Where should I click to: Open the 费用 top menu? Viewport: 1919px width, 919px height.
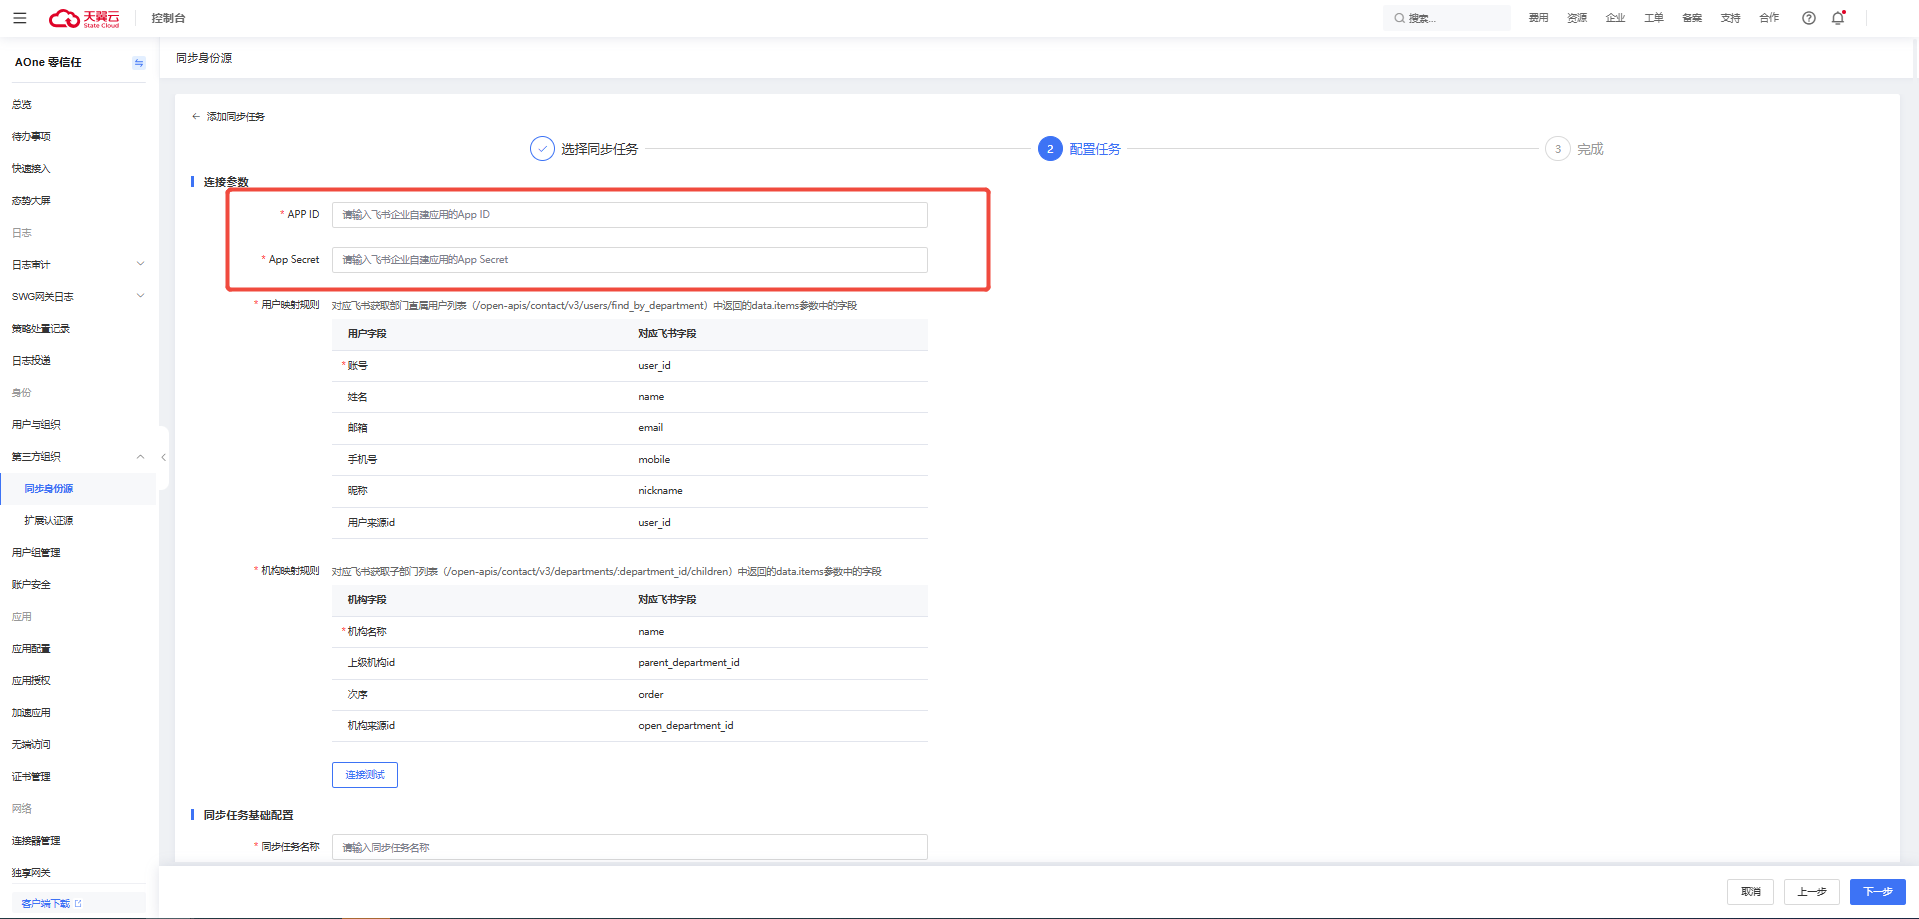click(x=1538, y=18)
